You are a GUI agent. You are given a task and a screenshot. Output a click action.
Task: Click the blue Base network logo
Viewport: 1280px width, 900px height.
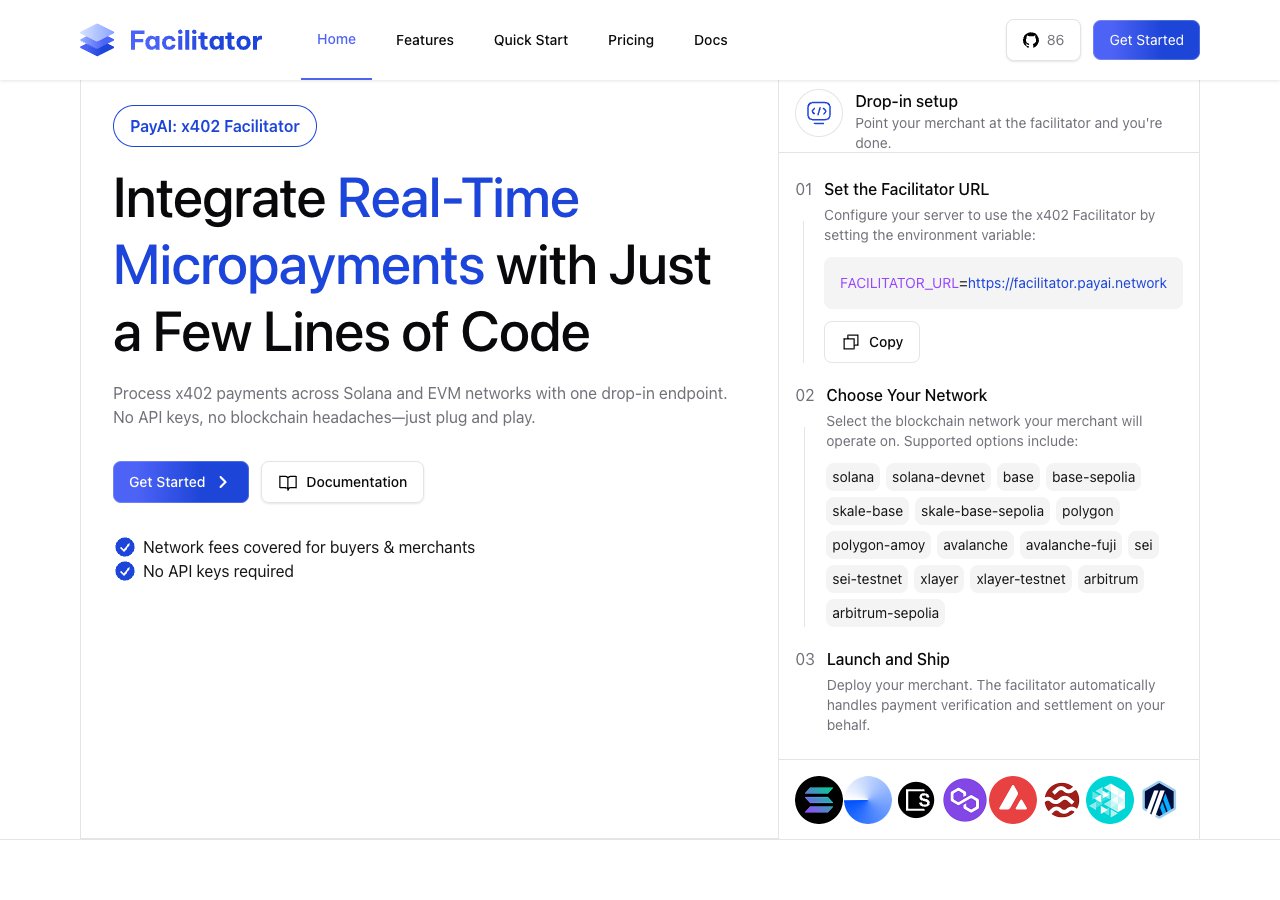click(x=867, y=800)
